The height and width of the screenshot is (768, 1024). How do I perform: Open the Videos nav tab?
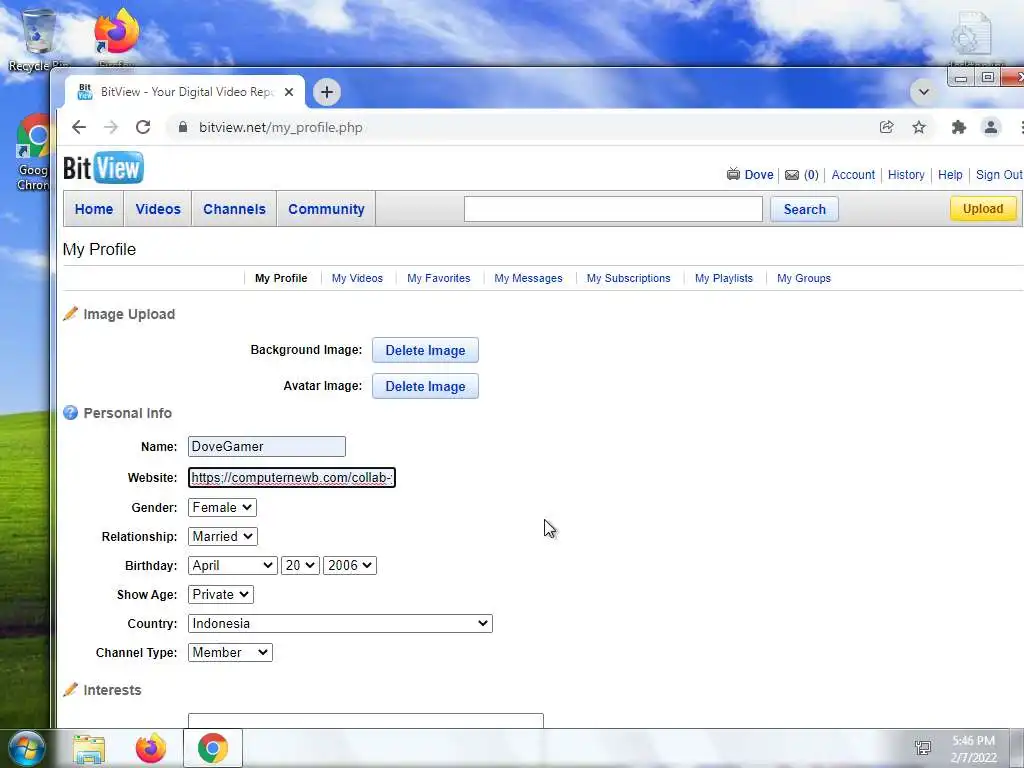tap(158, 209)
